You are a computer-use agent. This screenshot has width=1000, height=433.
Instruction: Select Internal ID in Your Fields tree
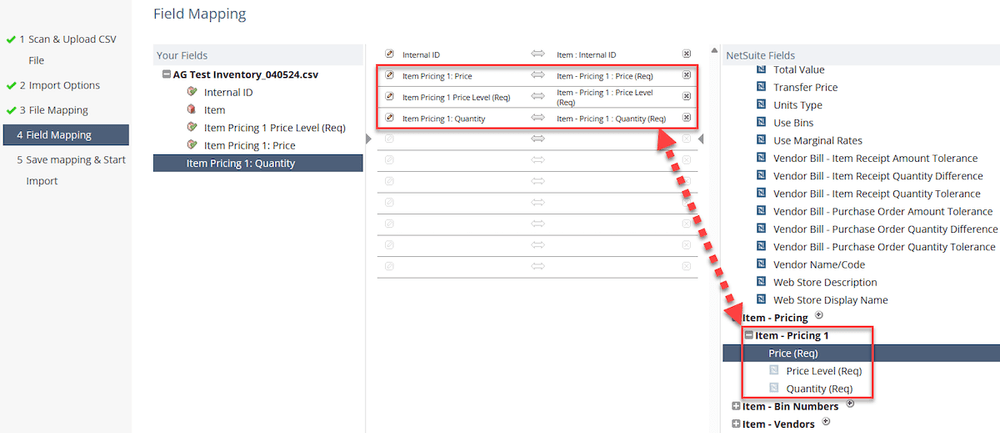[228, 92]
